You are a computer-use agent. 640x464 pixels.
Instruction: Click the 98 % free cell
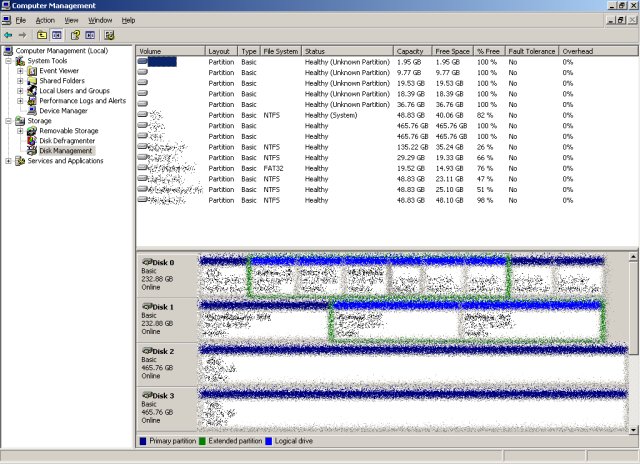click(485, 200)
